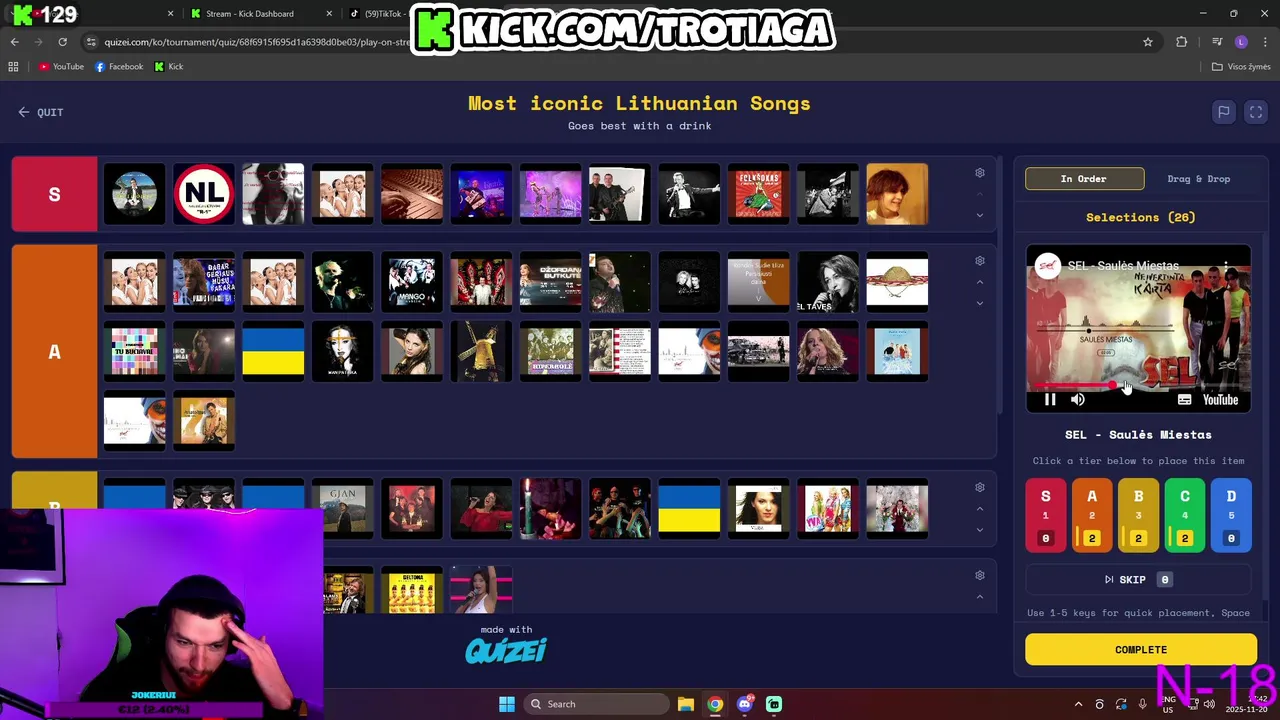Open settings gear for the A tier
Image resolution: width=1280 pixels, height=720 pixels.
coord(980,261)
